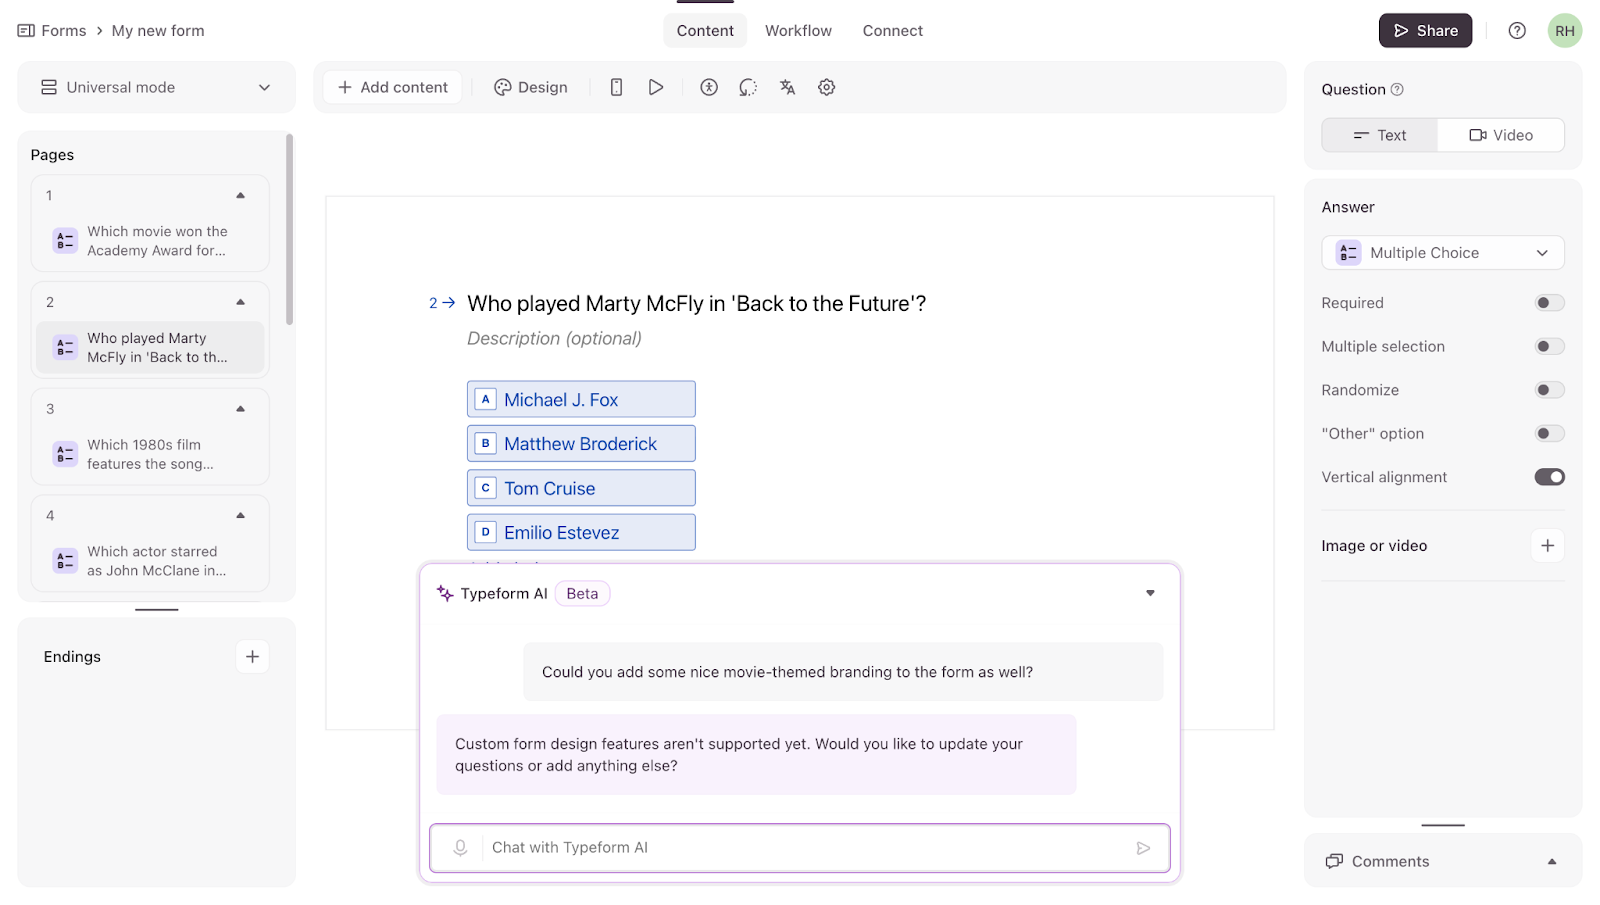
Task: Open the translate languages icon
Action: (787, 87)
